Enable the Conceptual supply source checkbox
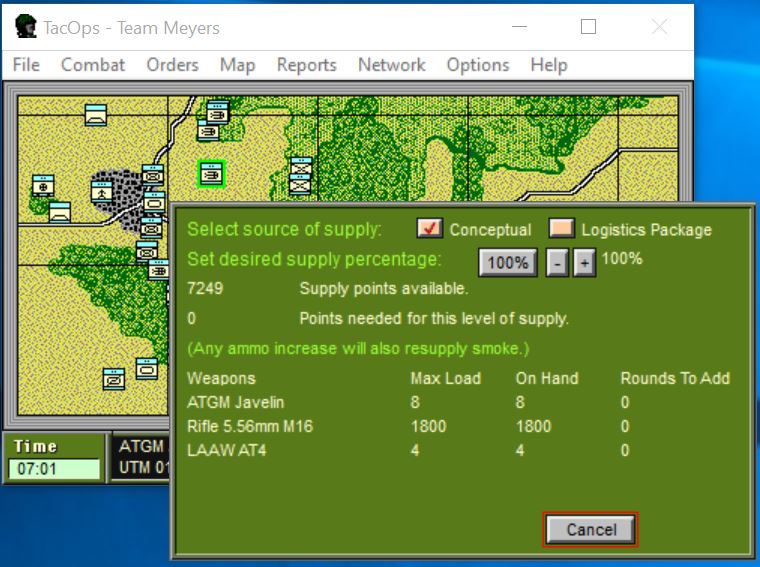 [x=429, y=228]
